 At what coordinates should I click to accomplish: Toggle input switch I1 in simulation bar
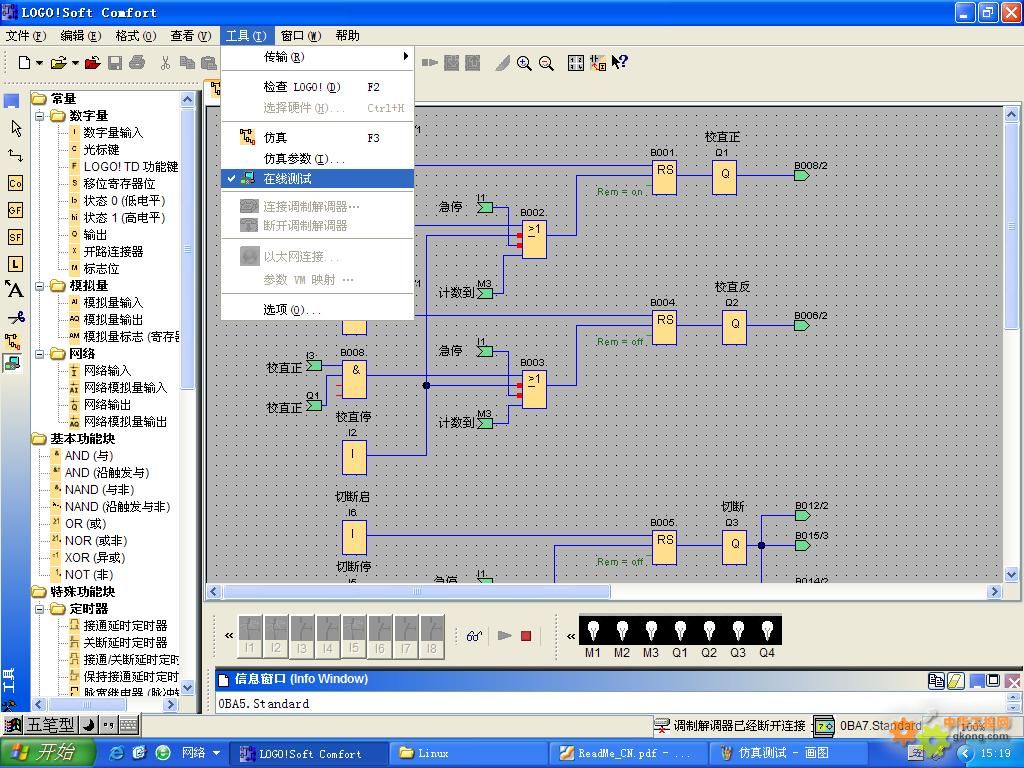pos(249,635)
